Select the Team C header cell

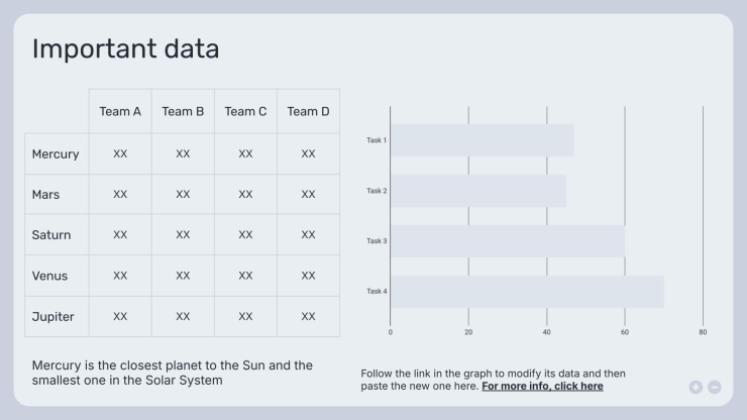tap(245, 111)
